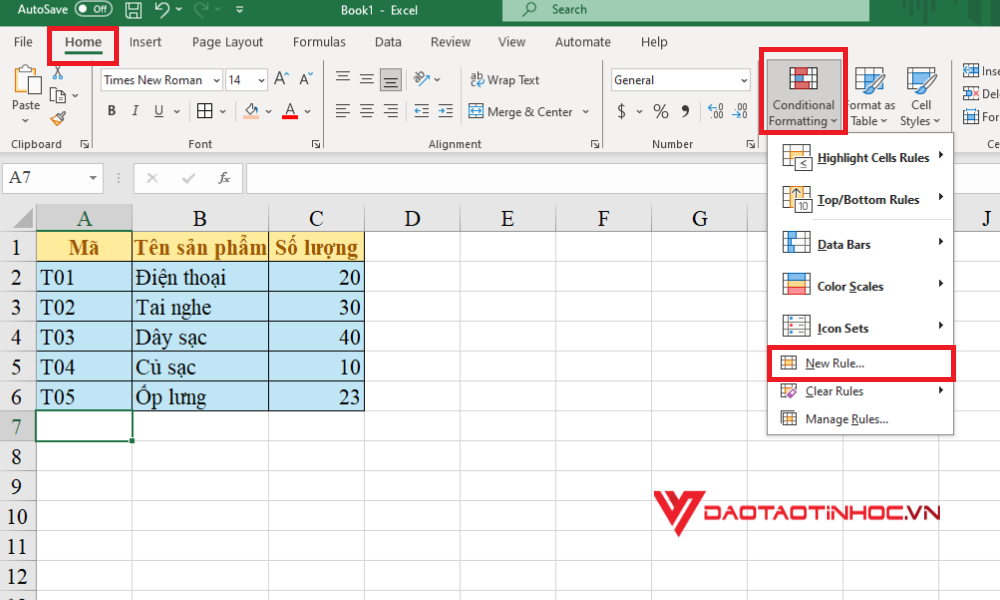Click the Paste clipboard icon

coord(26,80)
